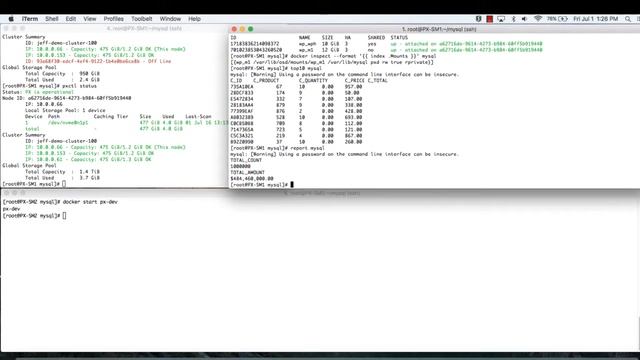
Task: Select the IP 10.0.0.61 capacity line
Action: [x=88, y=159]
